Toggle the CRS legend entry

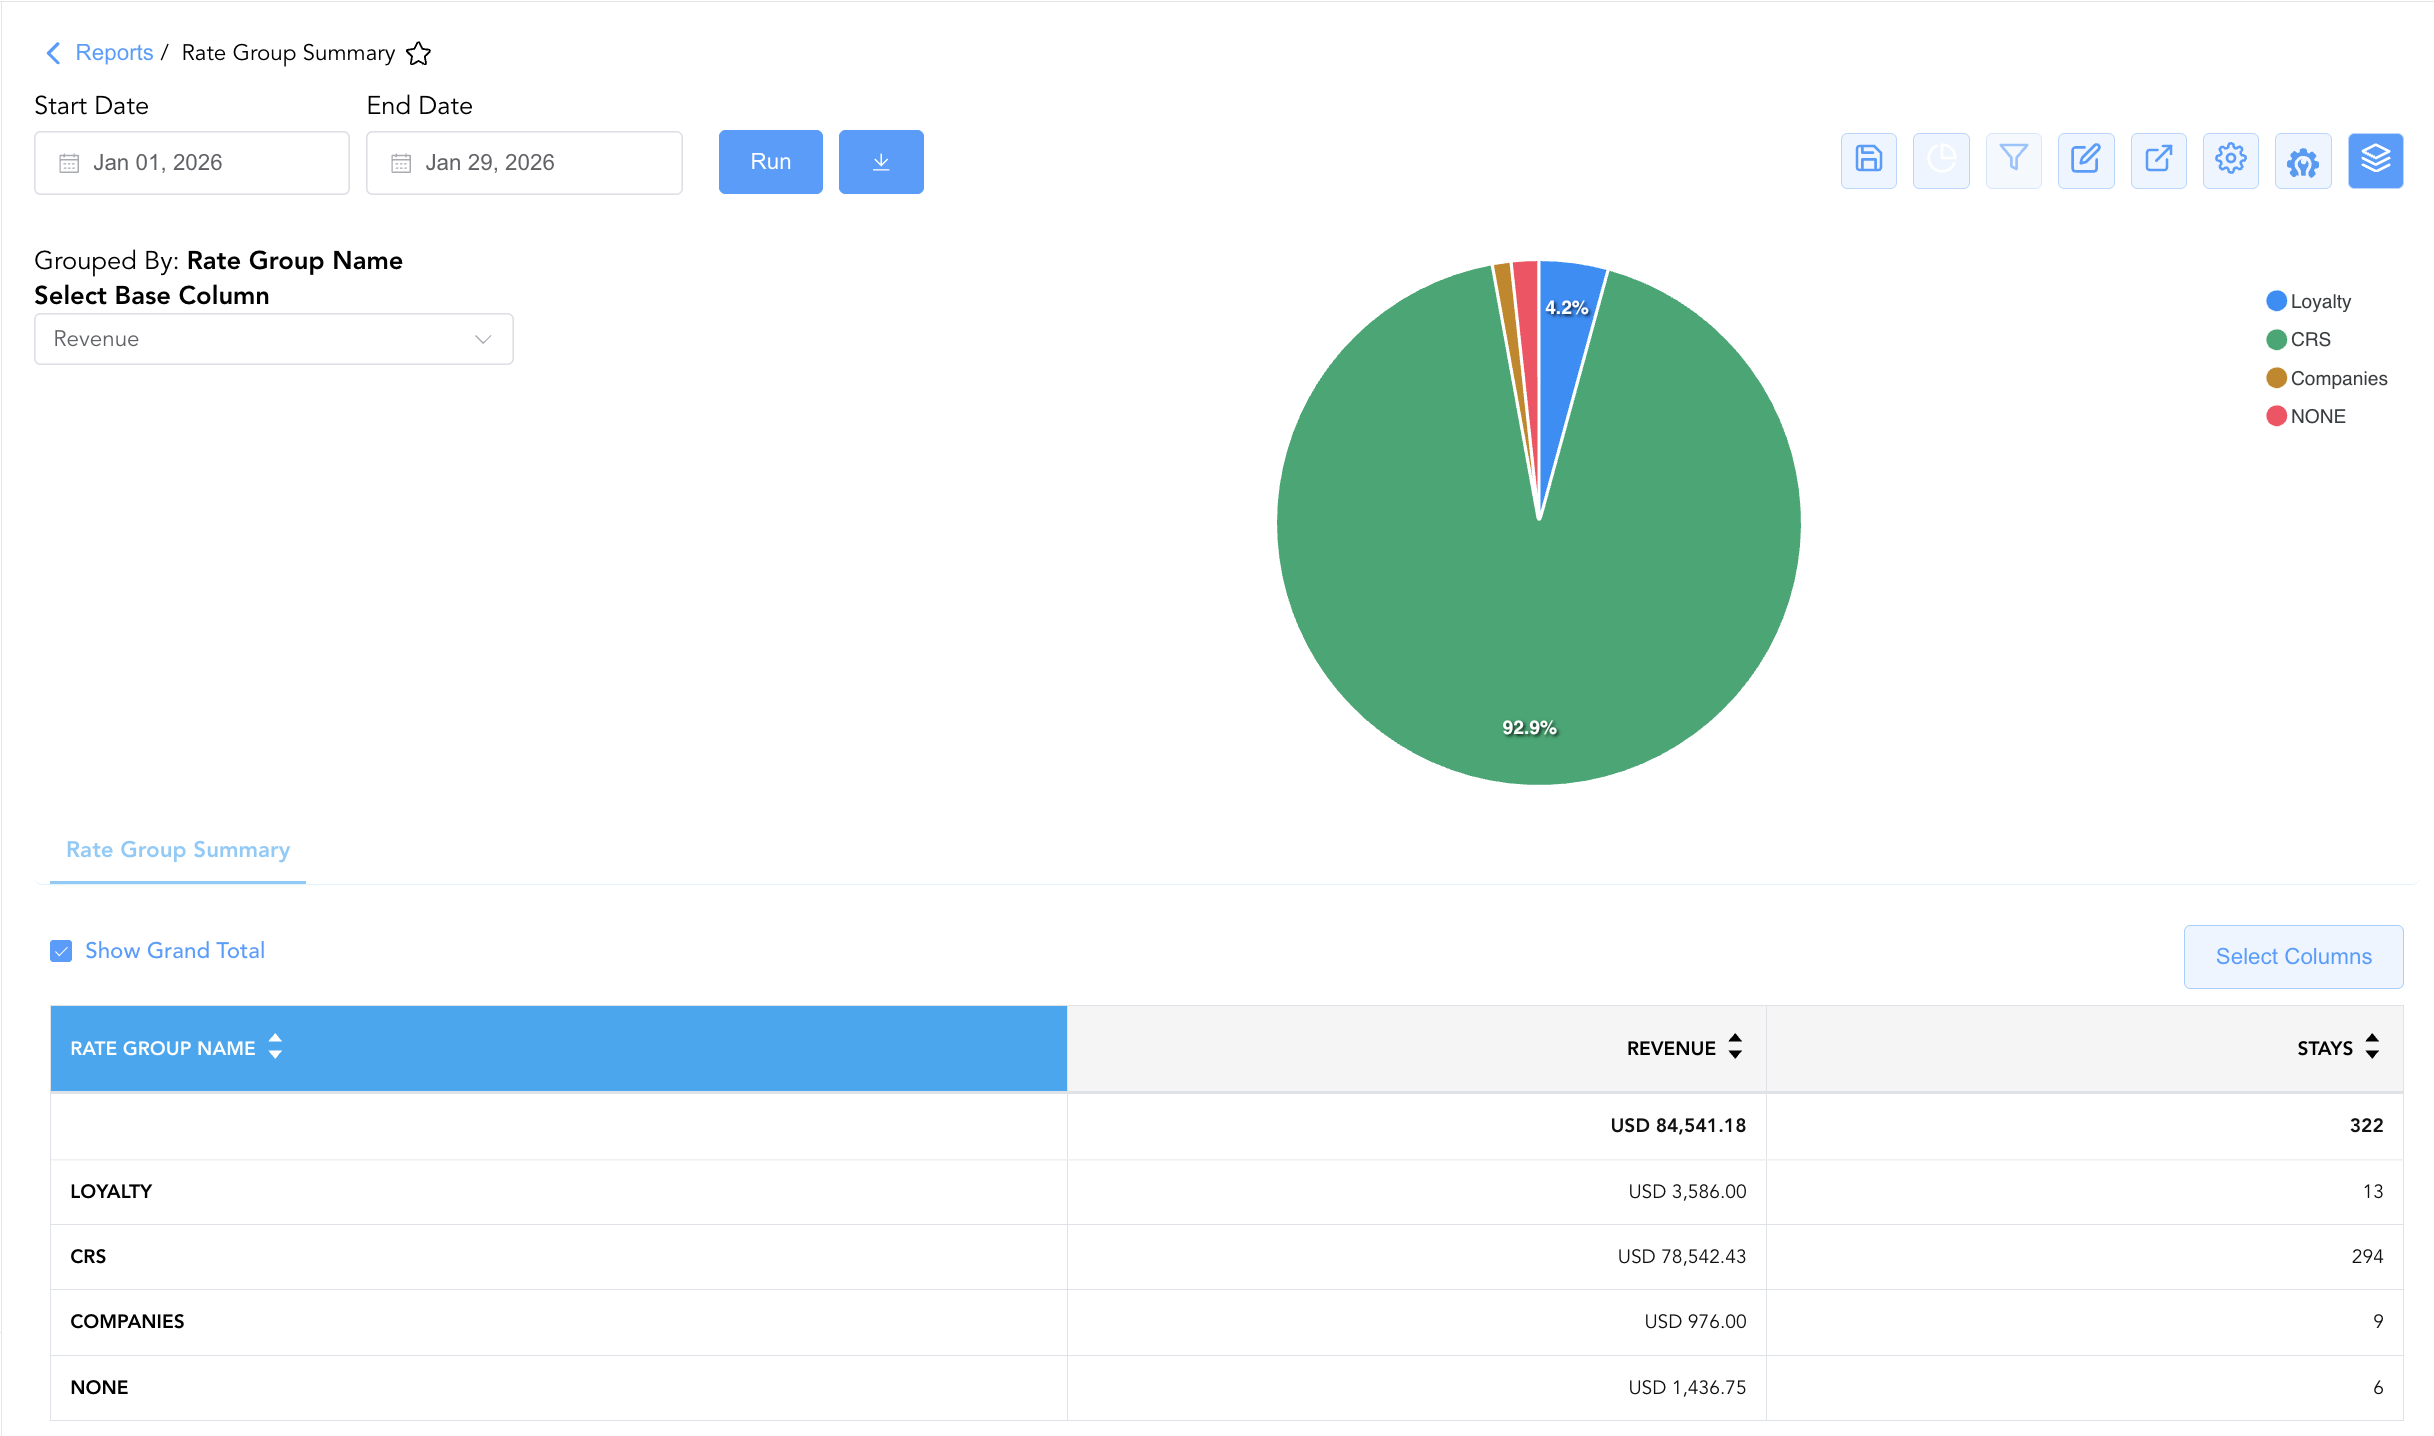[2299, 340]
